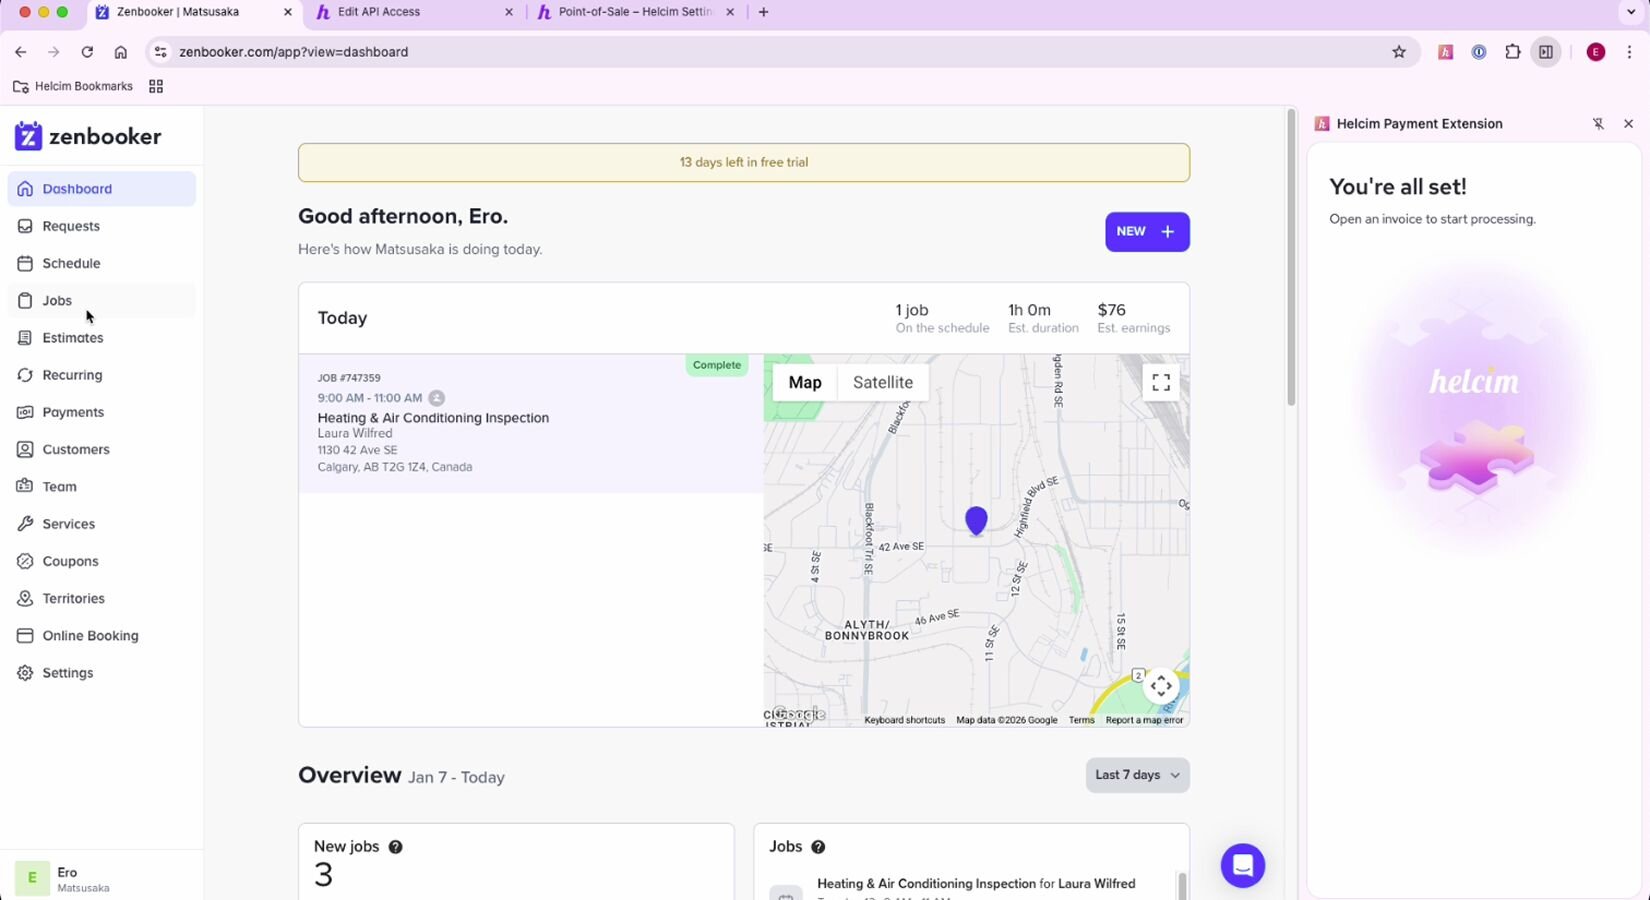Viewport: 1650px width, 900px height.
Task: Open the browser Extensions puzzle icon
Action: pos(1512,52)
